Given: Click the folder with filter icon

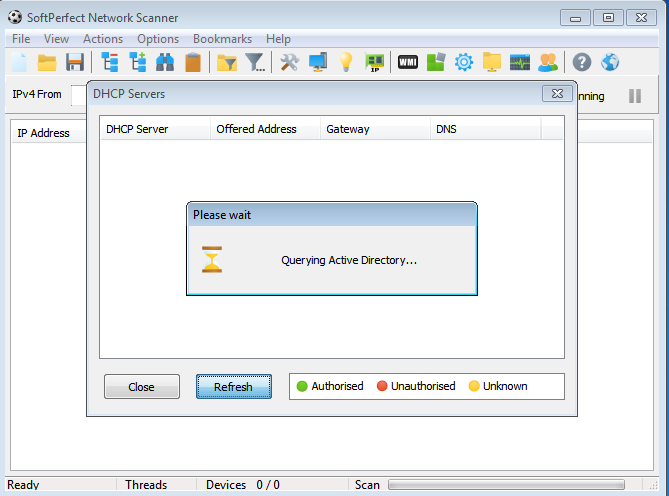Looking at the screenshot, I should (x=227, y=63).
